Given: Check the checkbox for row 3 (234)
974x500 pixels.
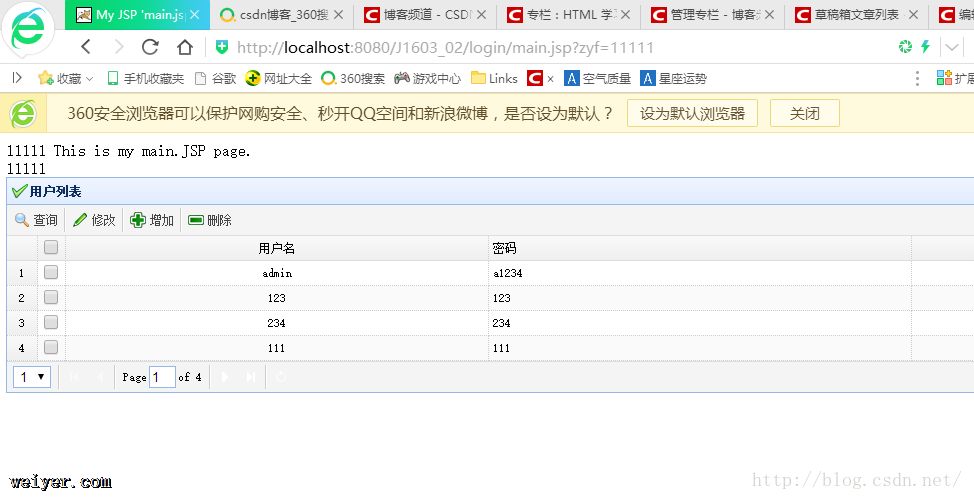Looking at the screenshot, I should click(x=51, y=322).
